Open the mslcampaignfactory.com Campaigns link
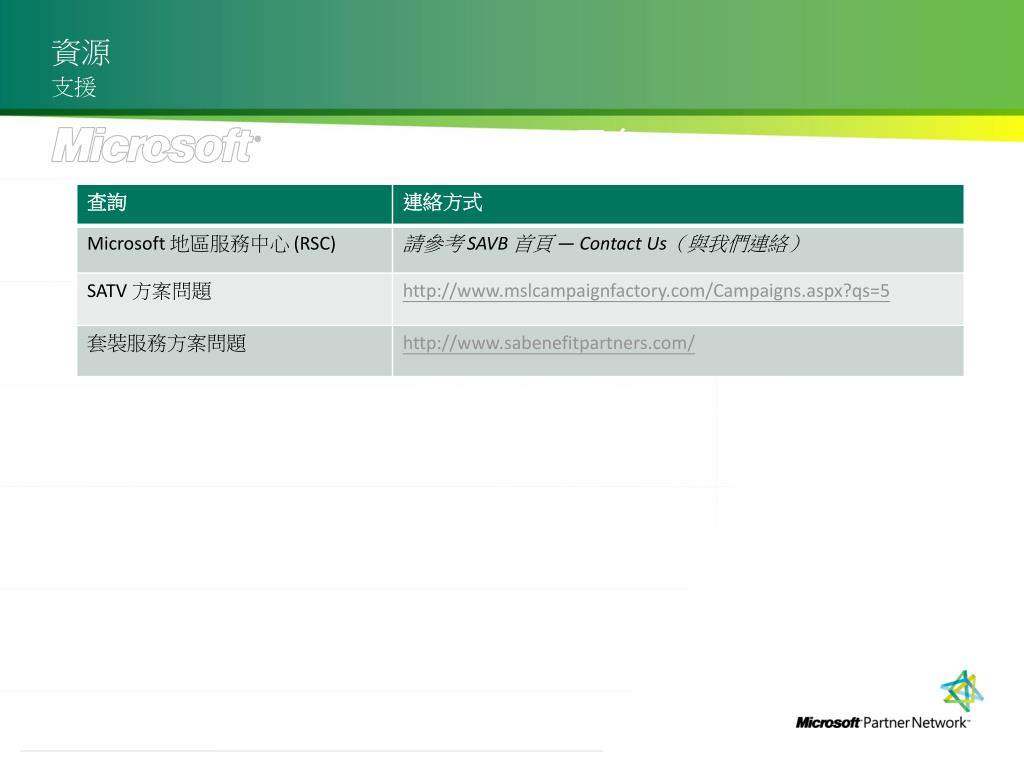This screenshot has height=768, width=1024. pos(646,291)
